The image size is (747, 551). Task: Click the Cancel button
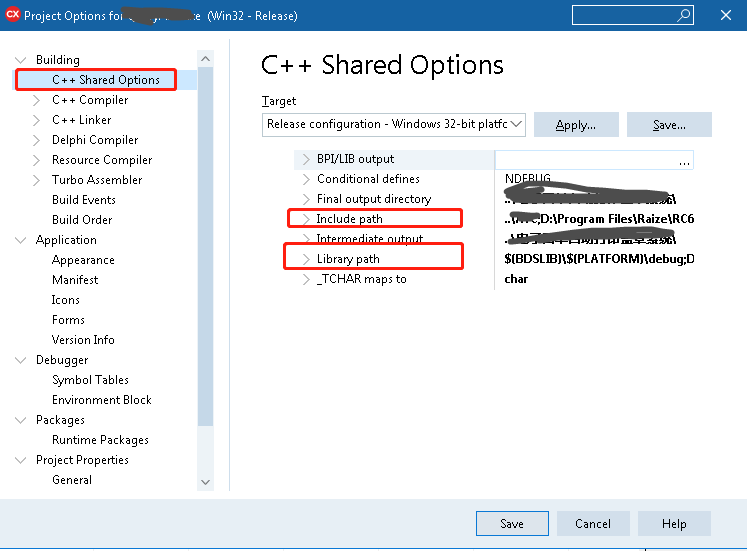[593, 524]
